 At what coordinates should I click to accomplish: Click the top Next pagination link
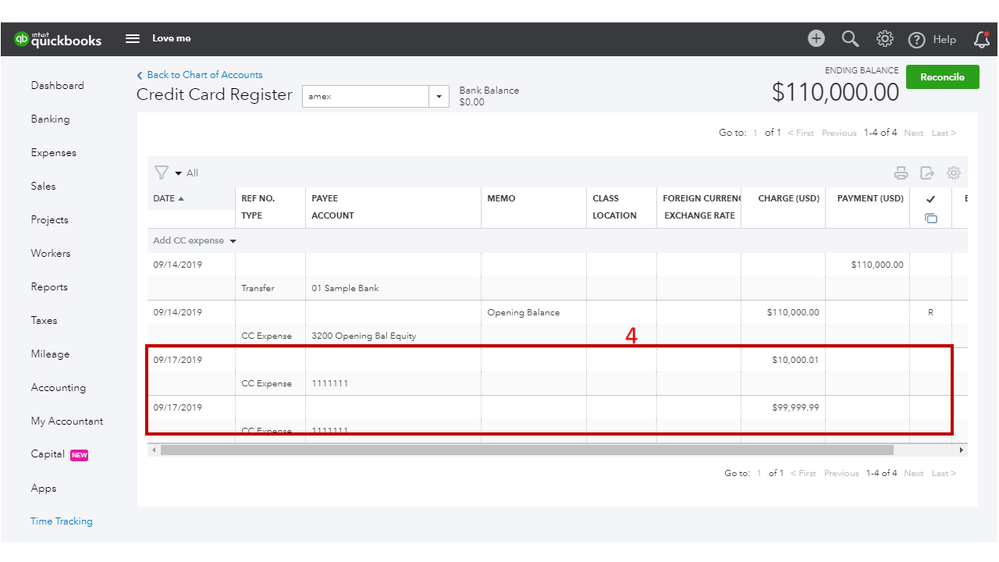click(914, 133)
